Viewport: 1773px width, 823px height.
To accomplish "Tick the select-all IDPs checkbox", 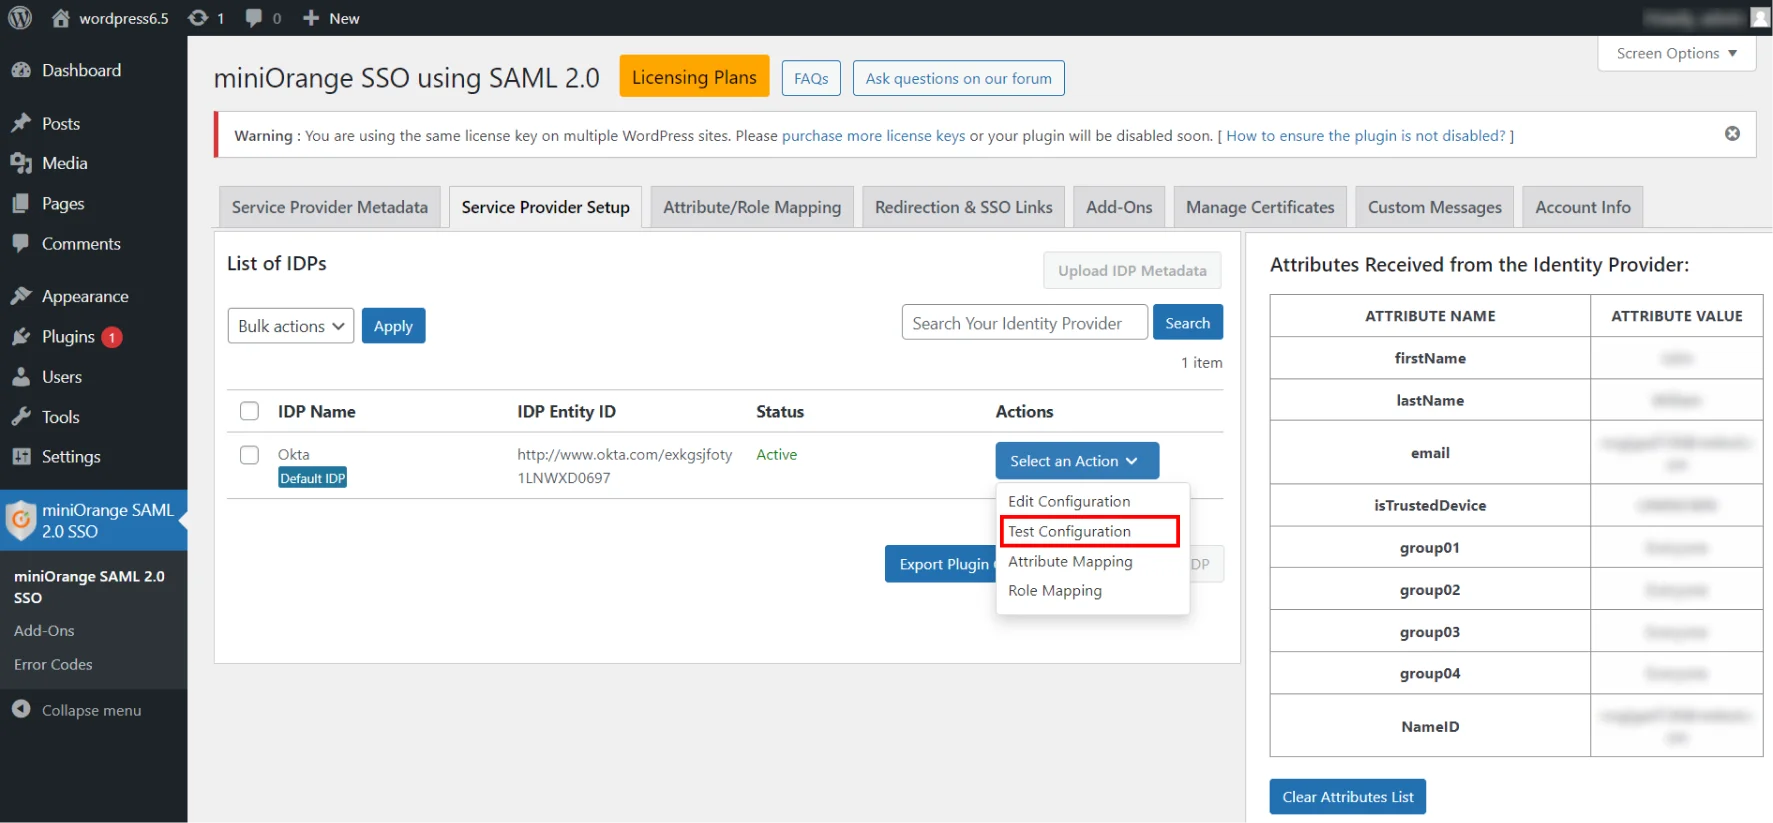I will [250, 411].
